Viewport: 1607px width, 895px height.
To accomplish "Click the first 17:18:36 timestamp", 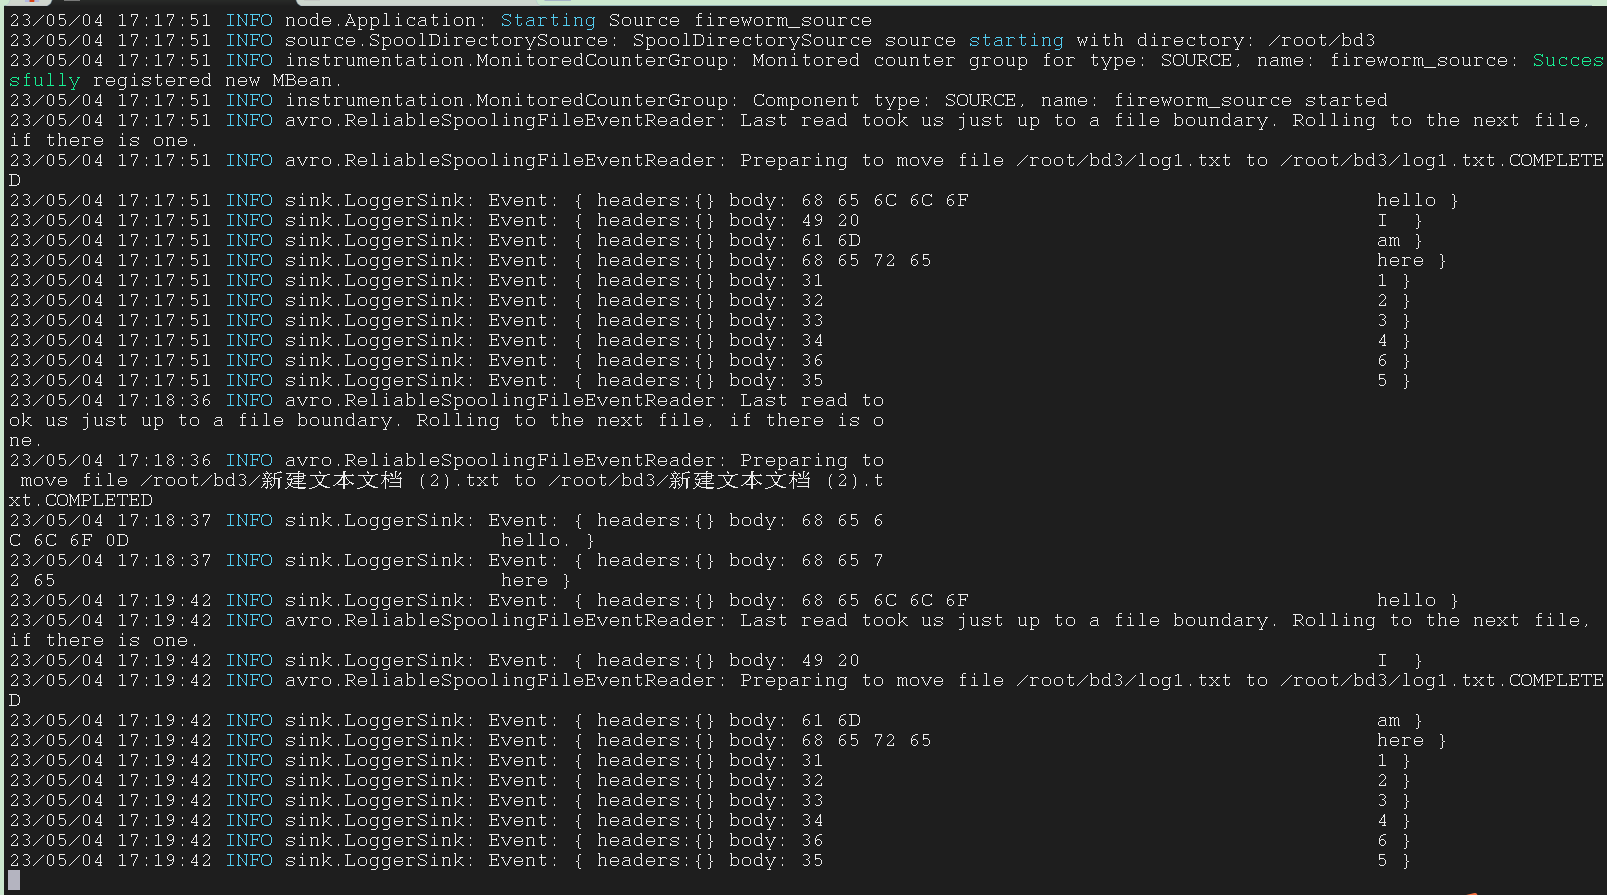I will coord(110,400).
